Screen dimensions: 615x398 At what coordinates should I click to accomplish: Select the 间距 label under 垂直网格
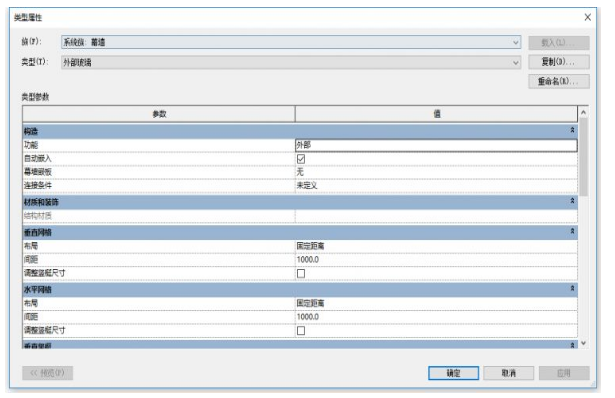[x=31, y=259]
